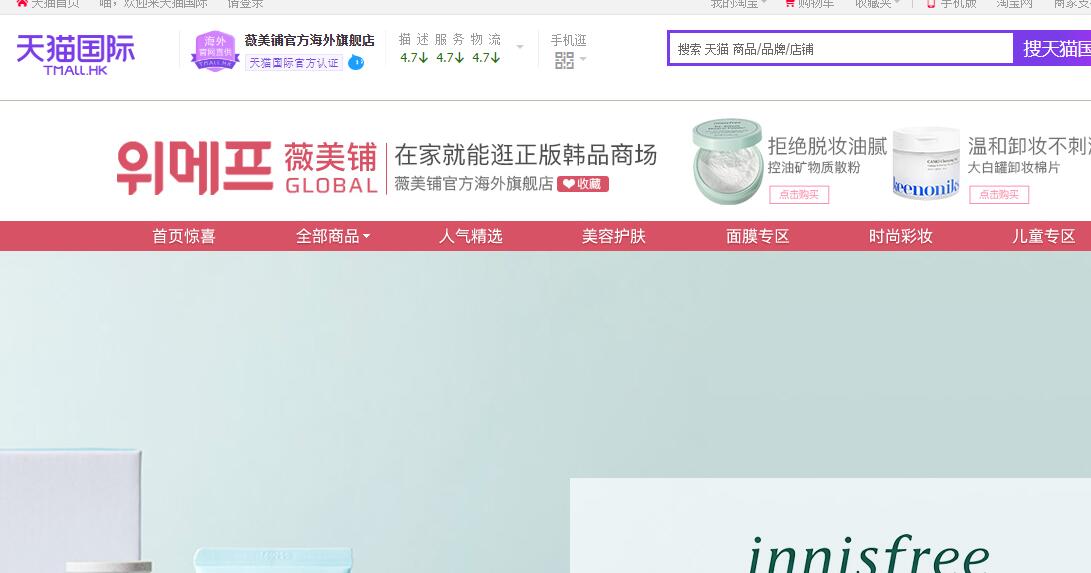Click the 天猫国际官方认证 certification tag
The width and height of the screenshot is (1091, 573).
click(294, 63)
